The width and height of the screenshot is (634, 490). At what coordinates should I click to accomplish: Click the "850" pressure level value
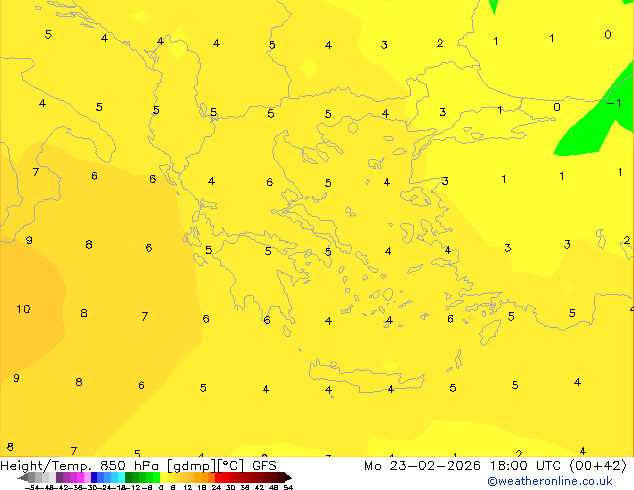point(112,466)
